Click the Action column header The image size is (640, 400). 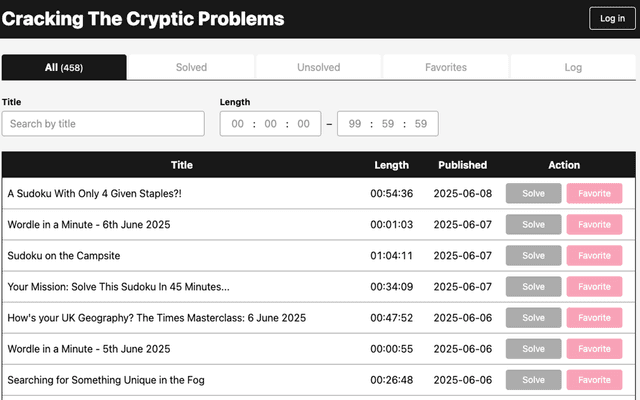point(564,165)
